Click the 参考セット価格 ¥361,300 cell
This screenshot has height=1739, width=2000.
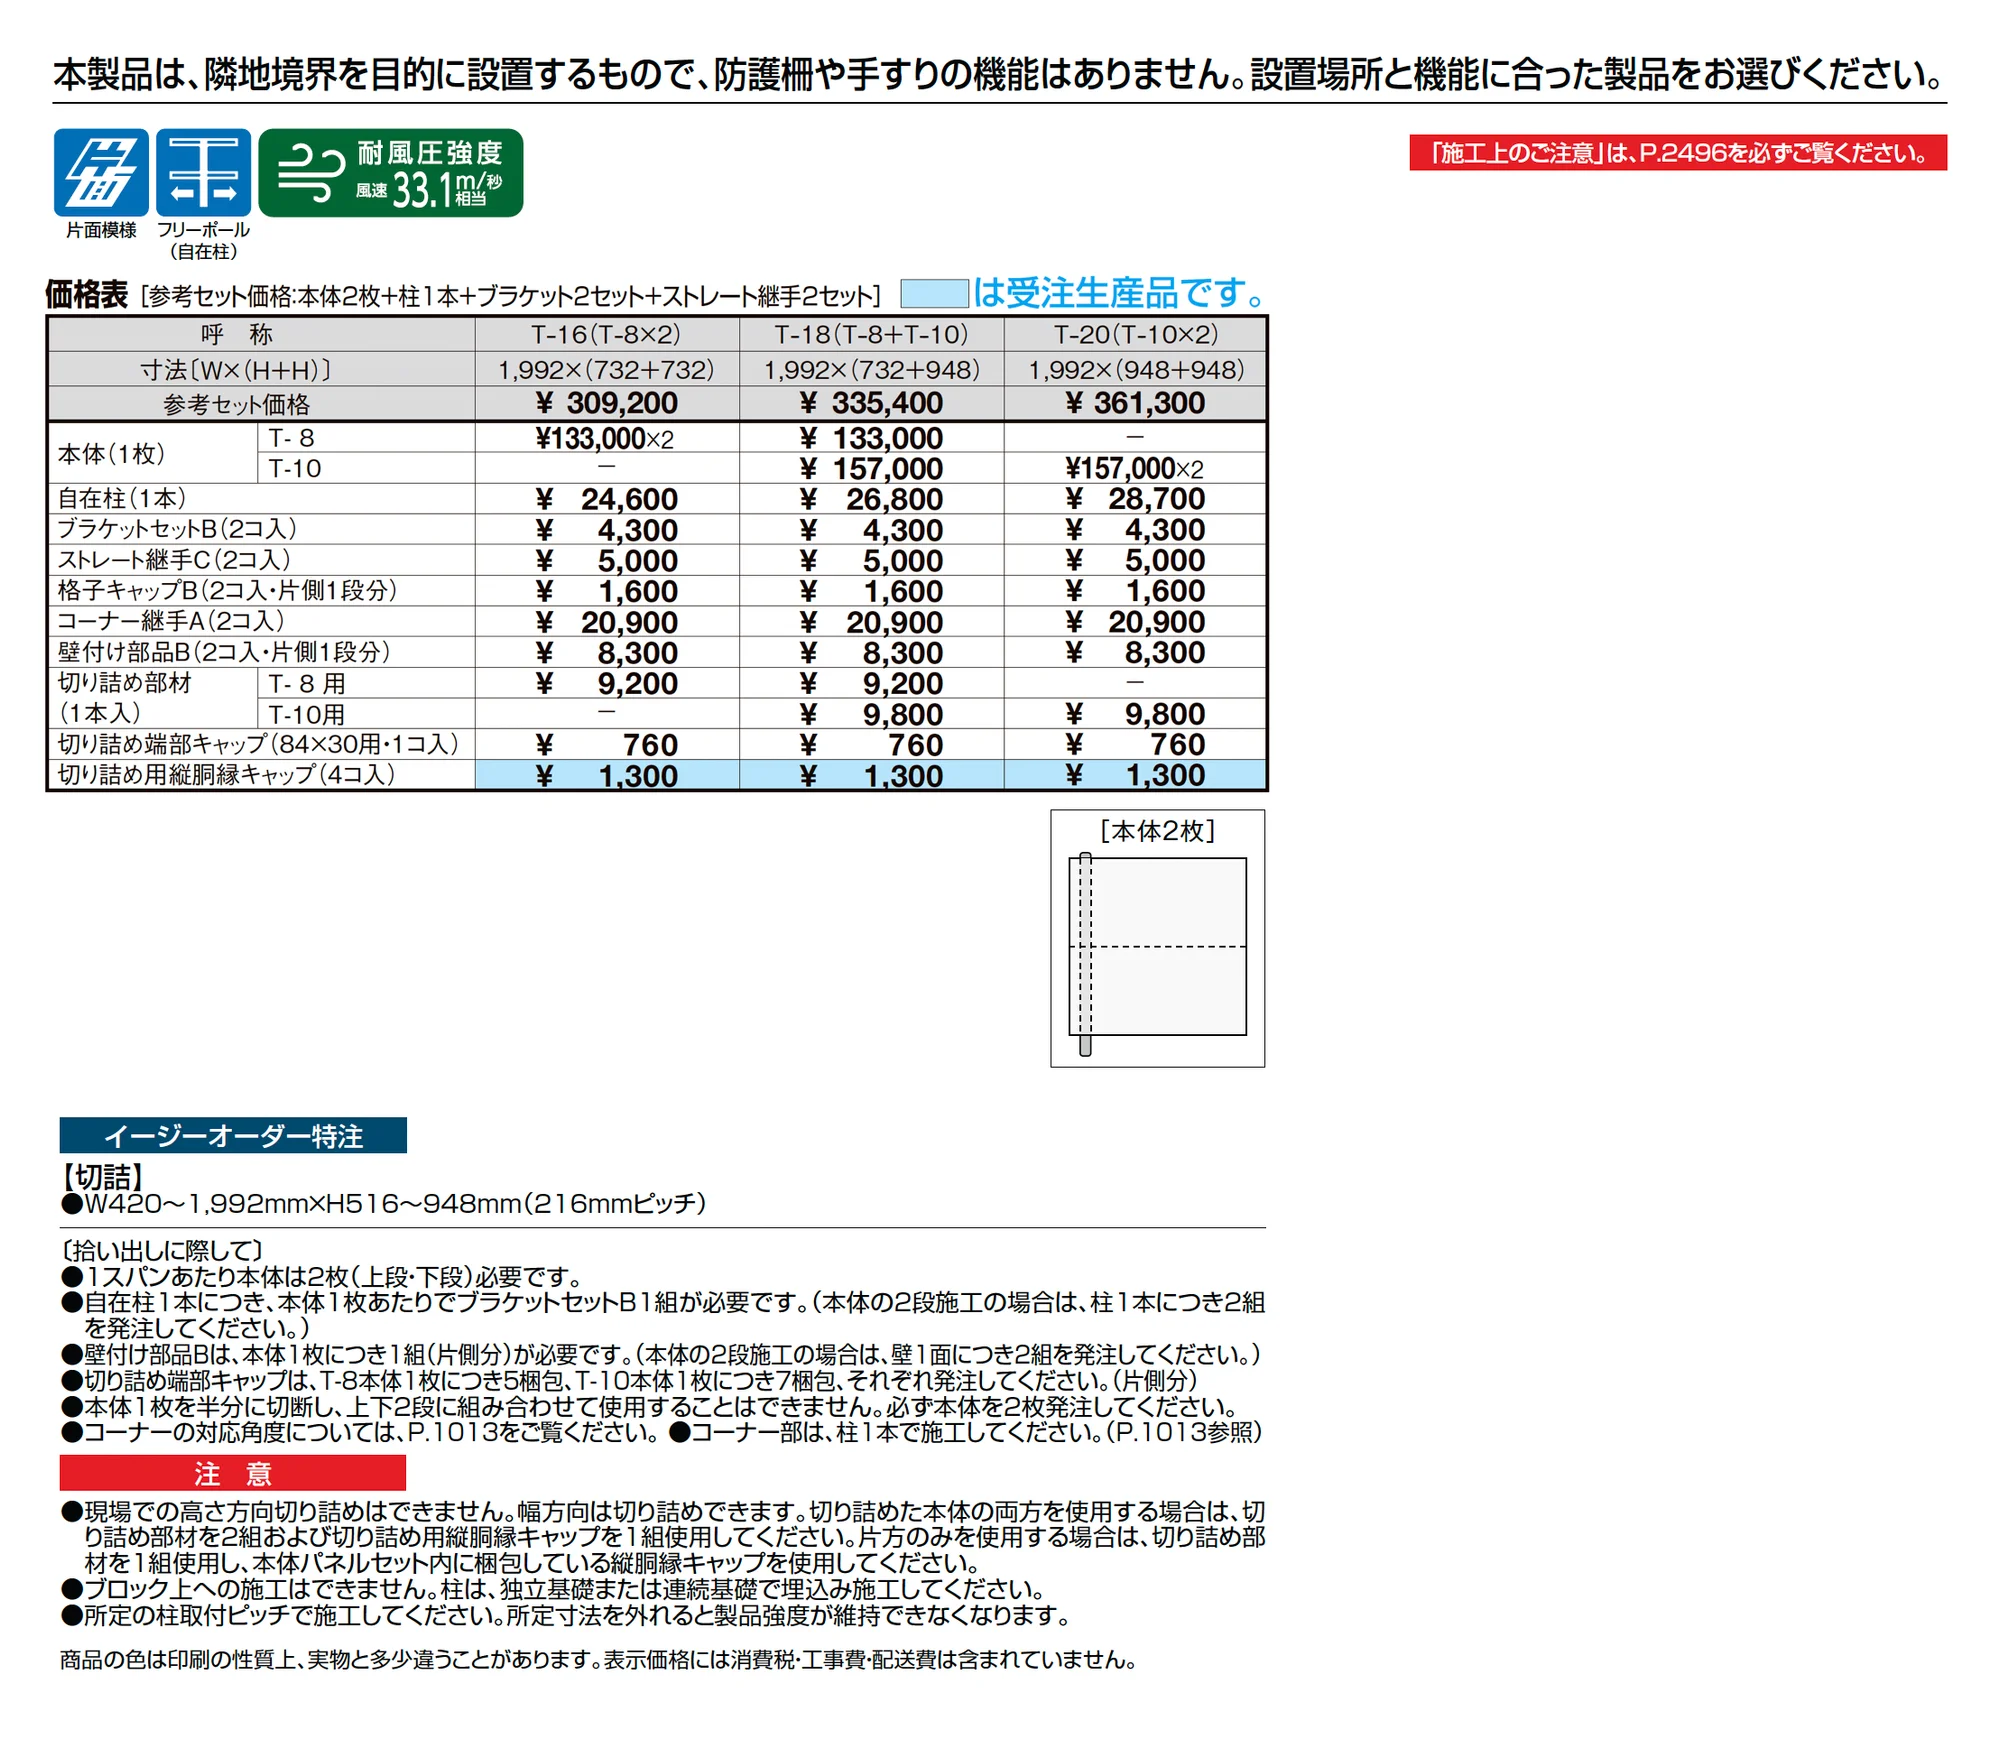pos(1135,403)
